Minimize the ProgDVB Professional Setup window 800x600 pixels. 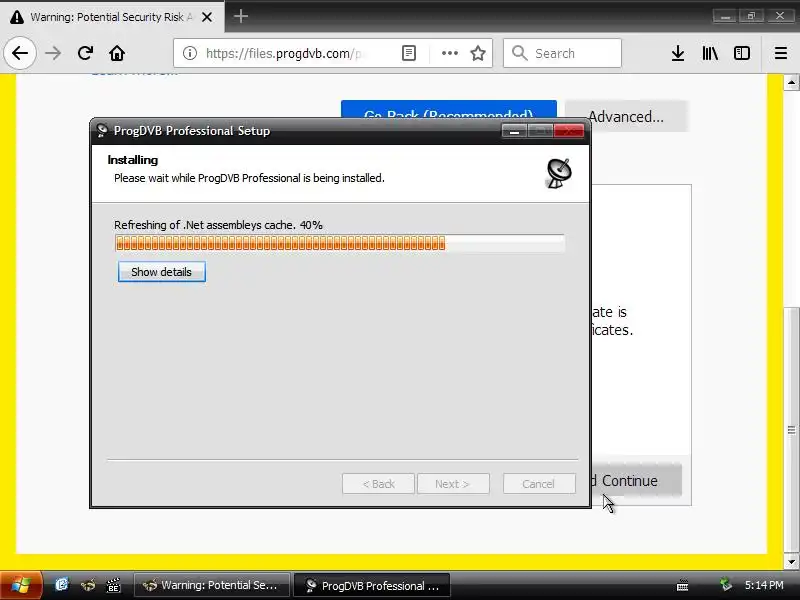[x=514, y=132]
